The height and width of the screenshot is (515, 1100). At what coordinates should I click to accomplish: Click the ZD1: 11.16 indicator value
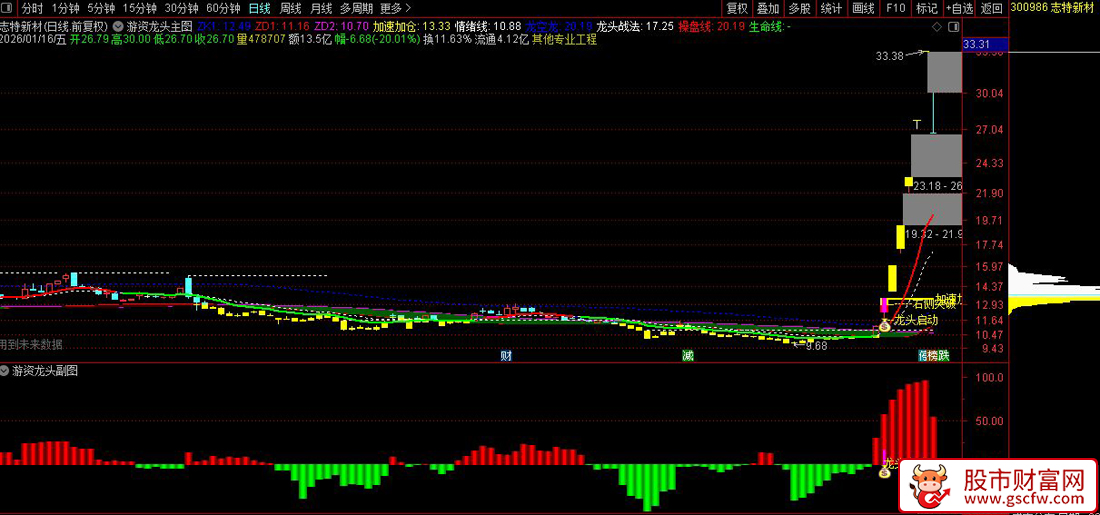pos(281,26)
